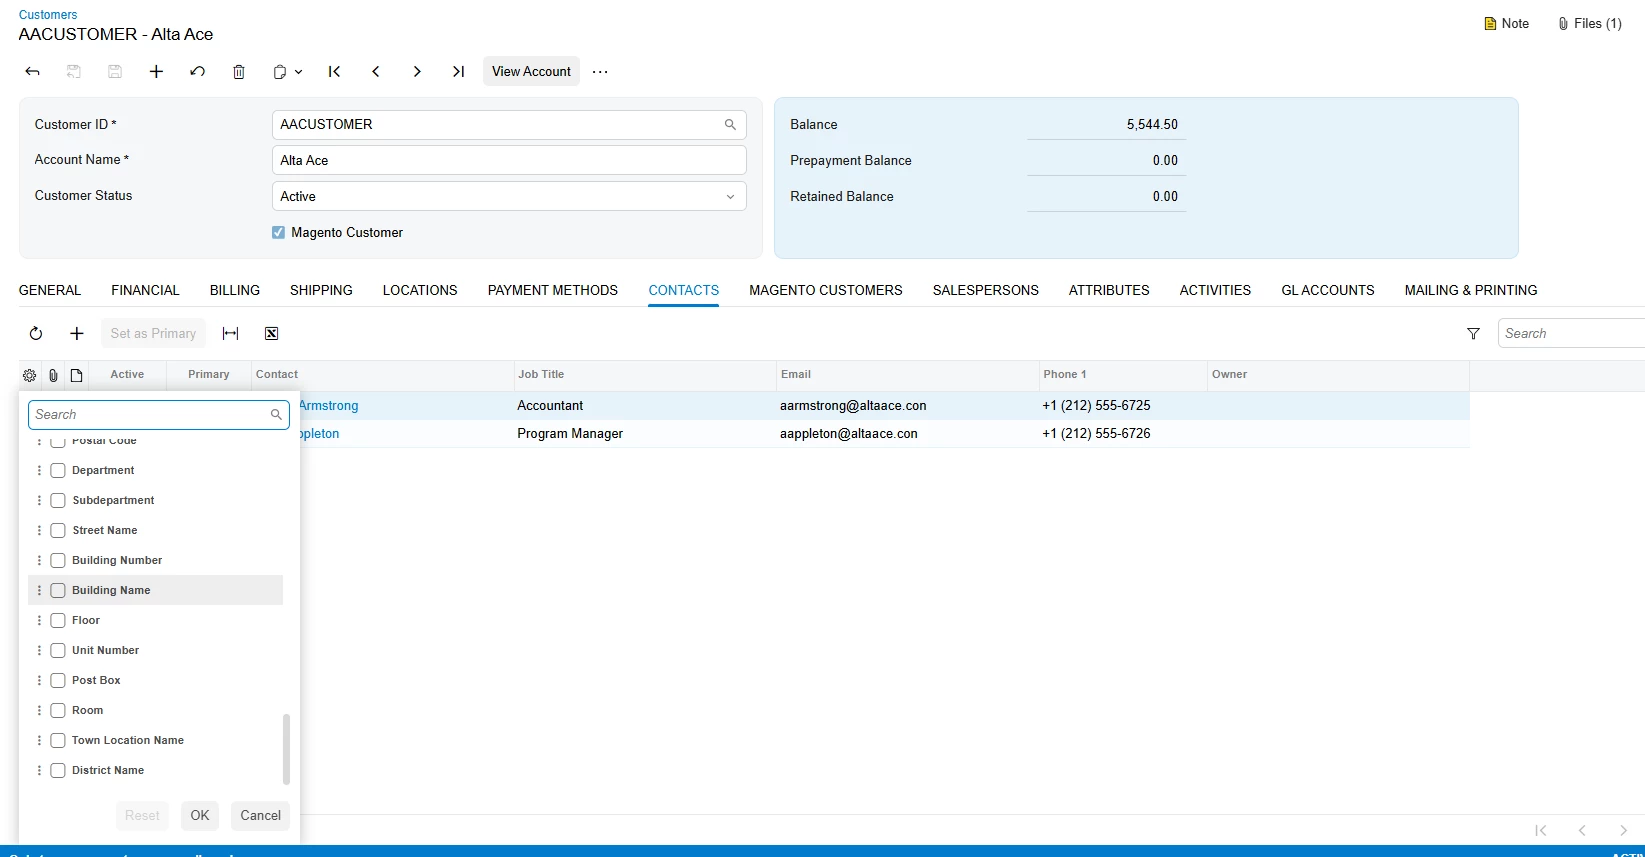Click the back arrow toolbar icon
Screen dimensions: 1645x857
[x=33, y=72]
